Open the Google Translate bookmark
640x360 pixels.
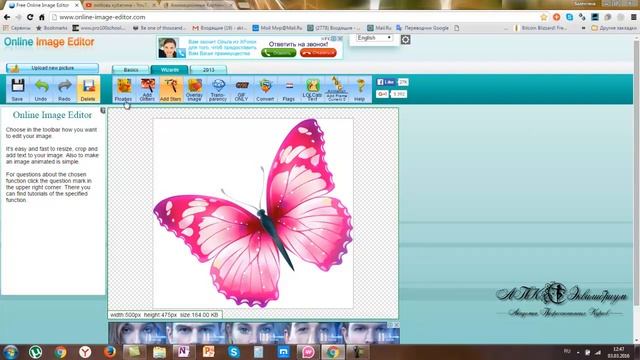click(x=422, y=28)
